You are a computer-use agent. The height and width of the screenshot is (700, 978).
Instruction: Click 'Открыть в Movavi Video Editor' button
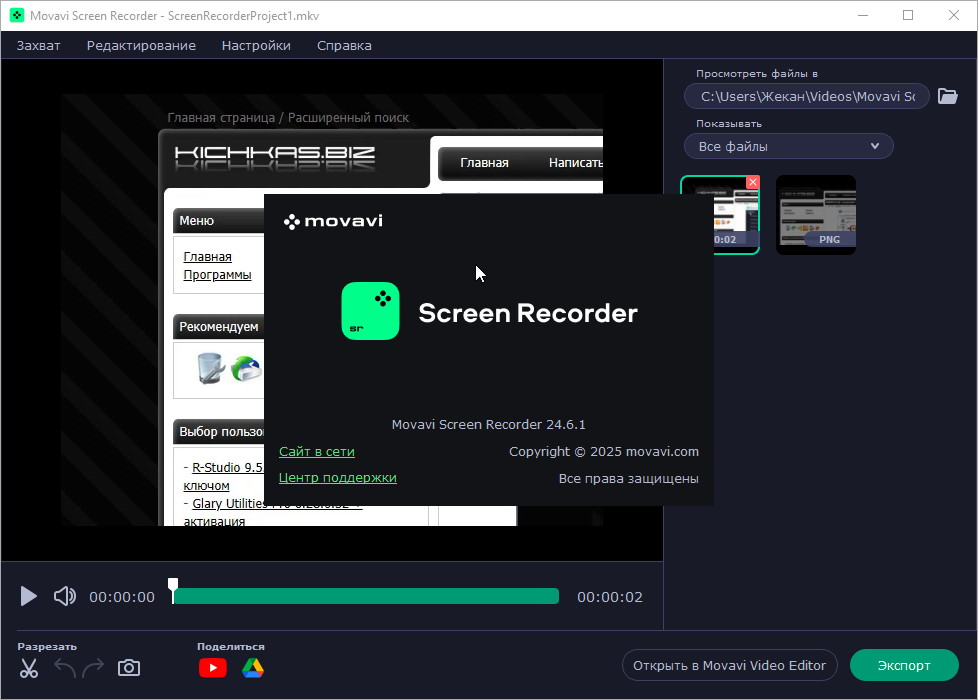pyautogui.click(x=729, y=665)
